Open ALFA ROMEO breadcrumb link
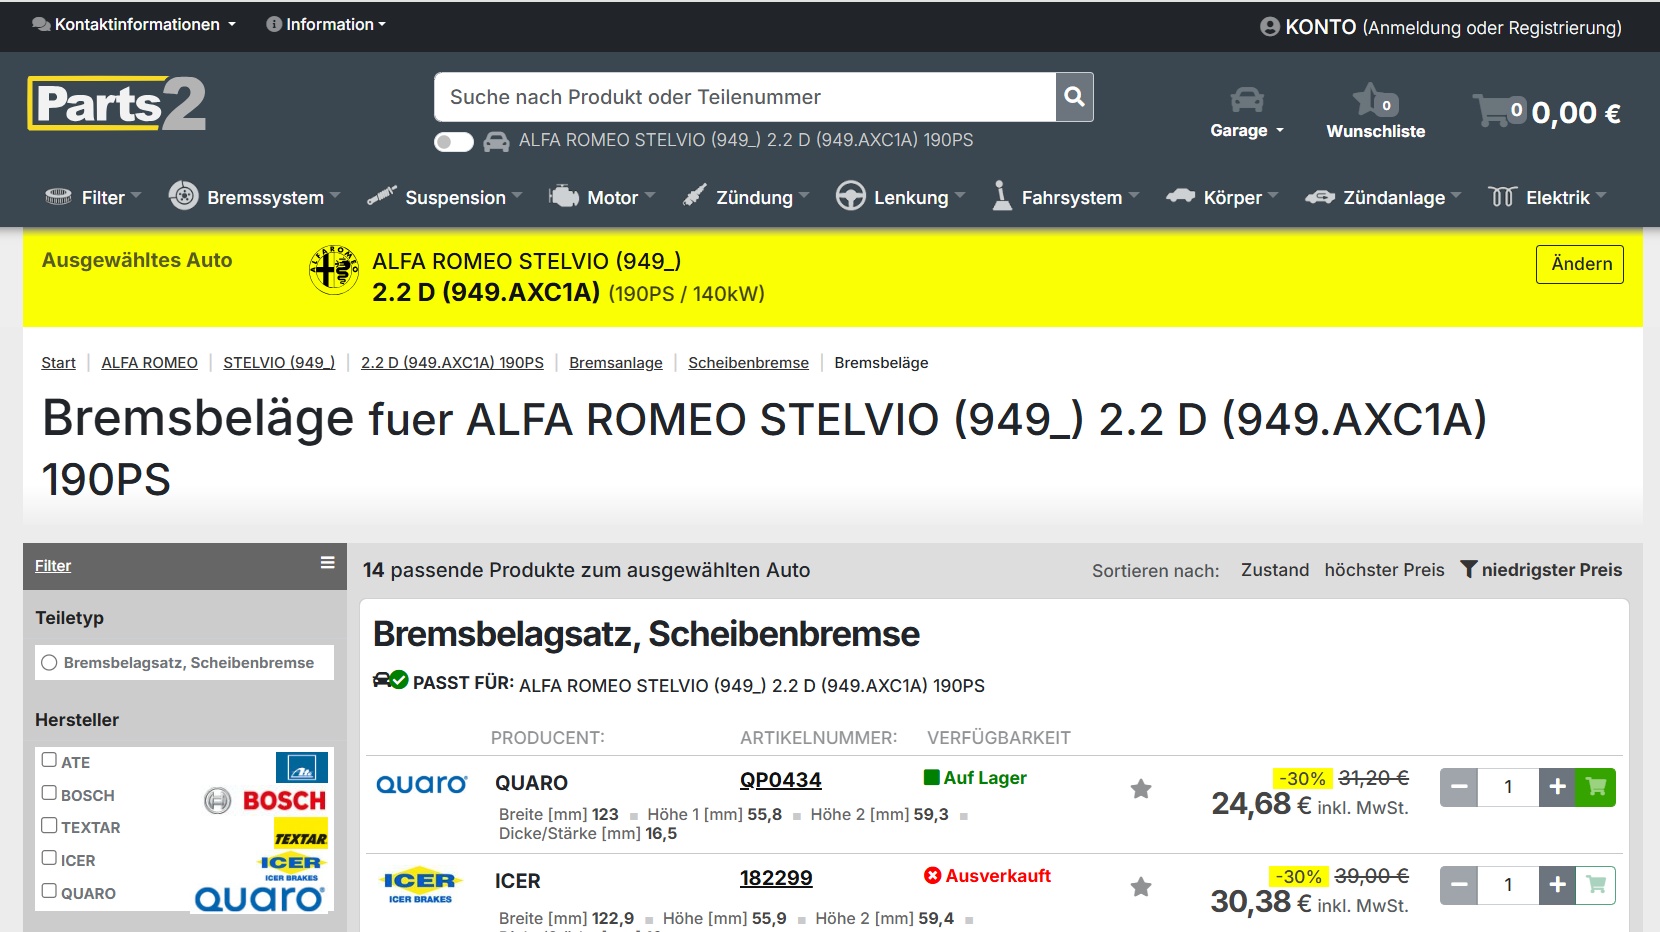 click(x=149, y=363)
